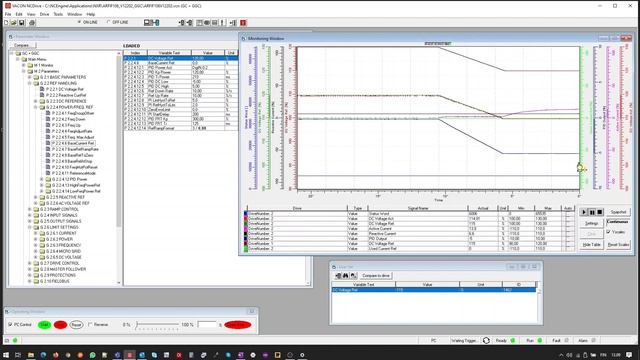Open the File menu
This screenshot has width=640, height=360.
8,14
